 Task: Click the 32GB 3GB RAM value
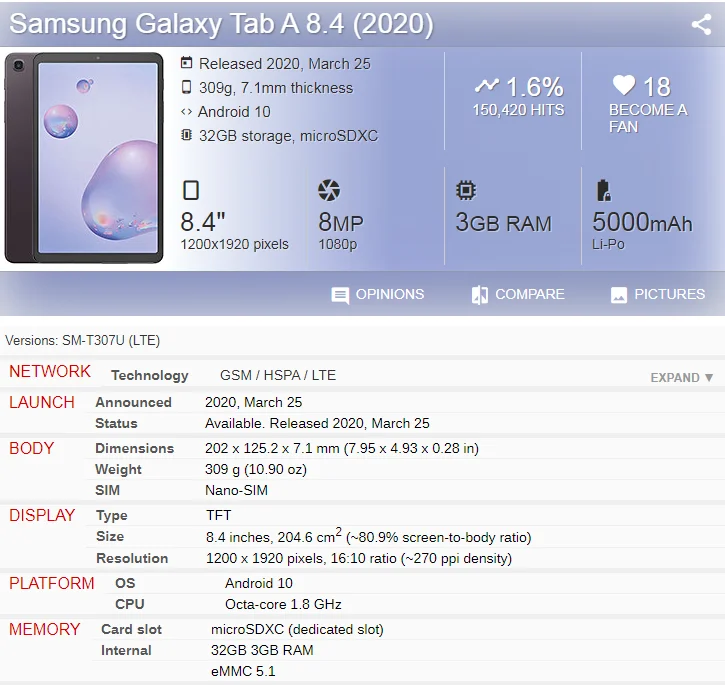click(262, 650)
